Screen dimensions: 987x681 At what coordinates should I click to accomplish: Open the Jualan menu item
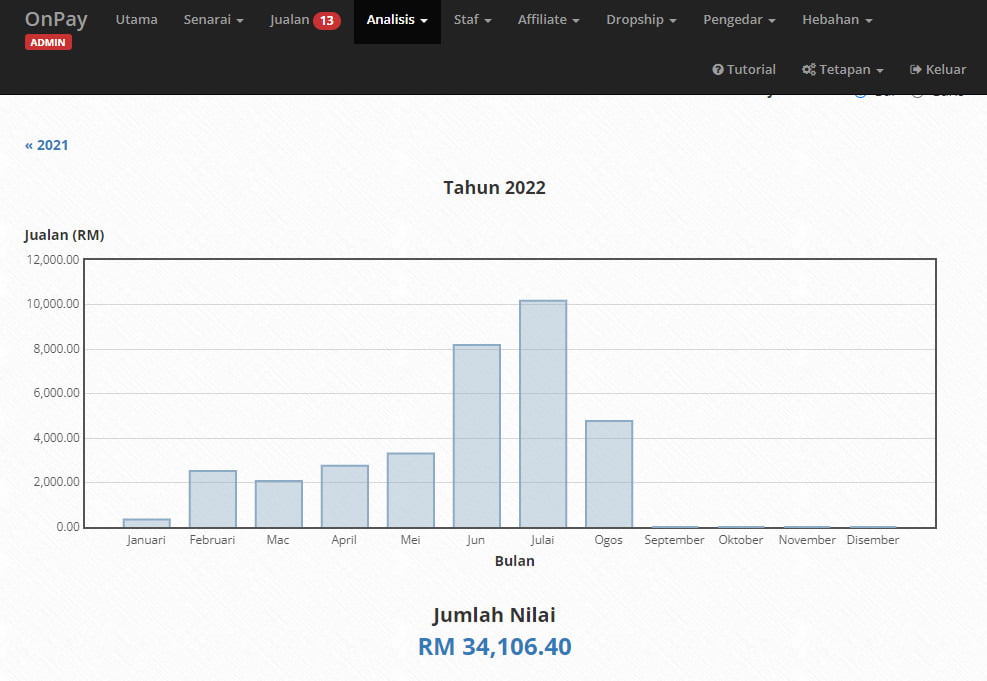[290, 20]
